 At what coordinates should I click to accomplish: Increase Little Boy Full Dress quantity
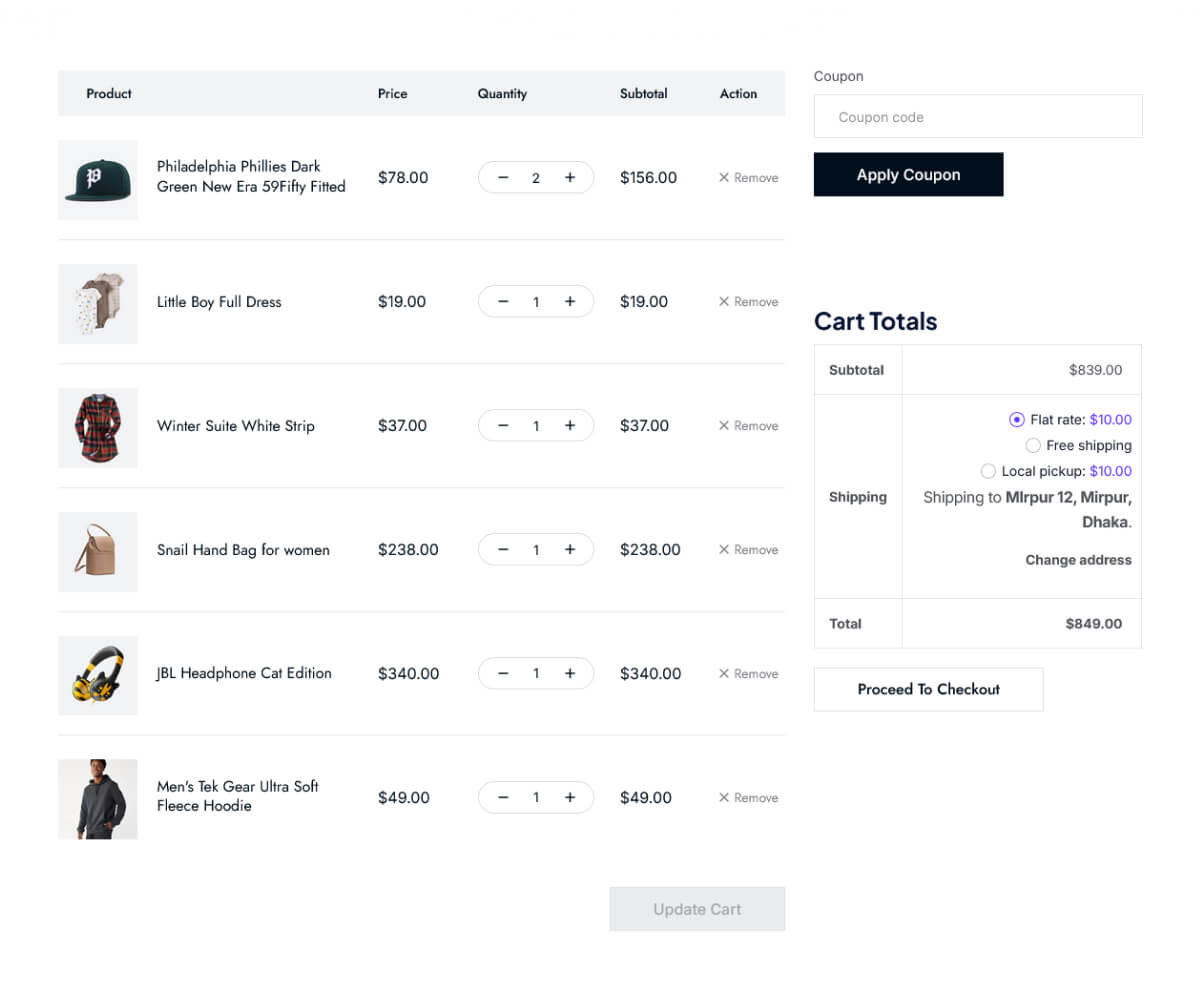(570, 302)
